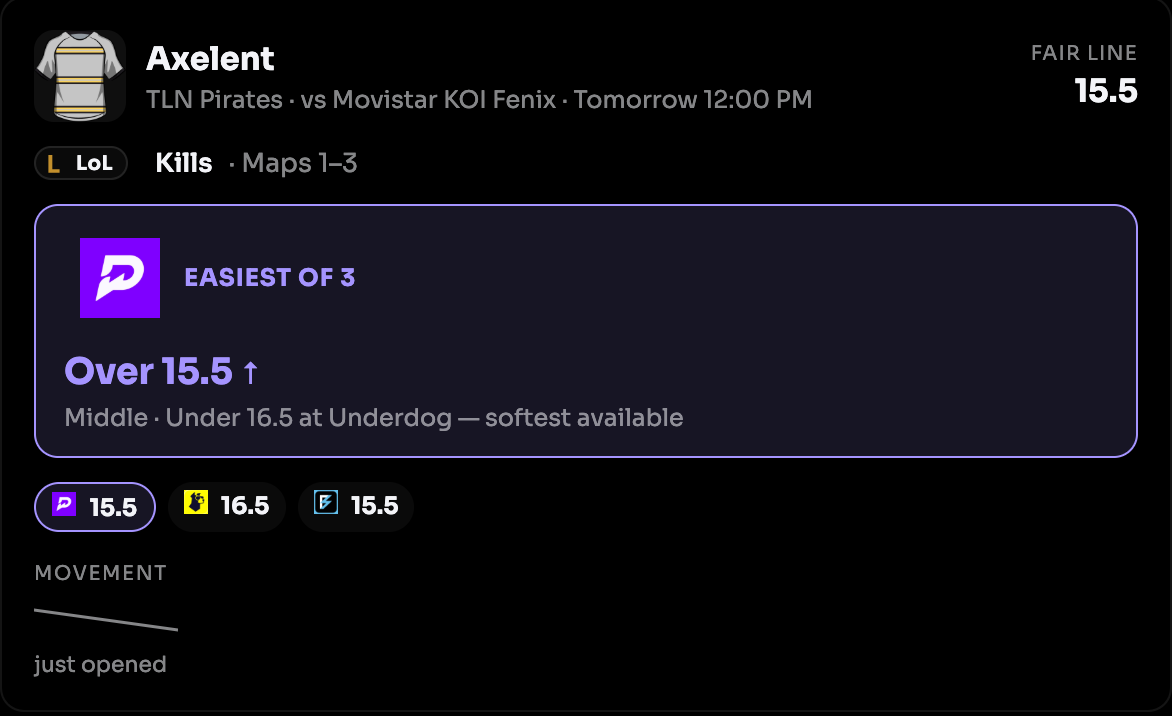Click the yellow Underdog icon

click(196, 502)
